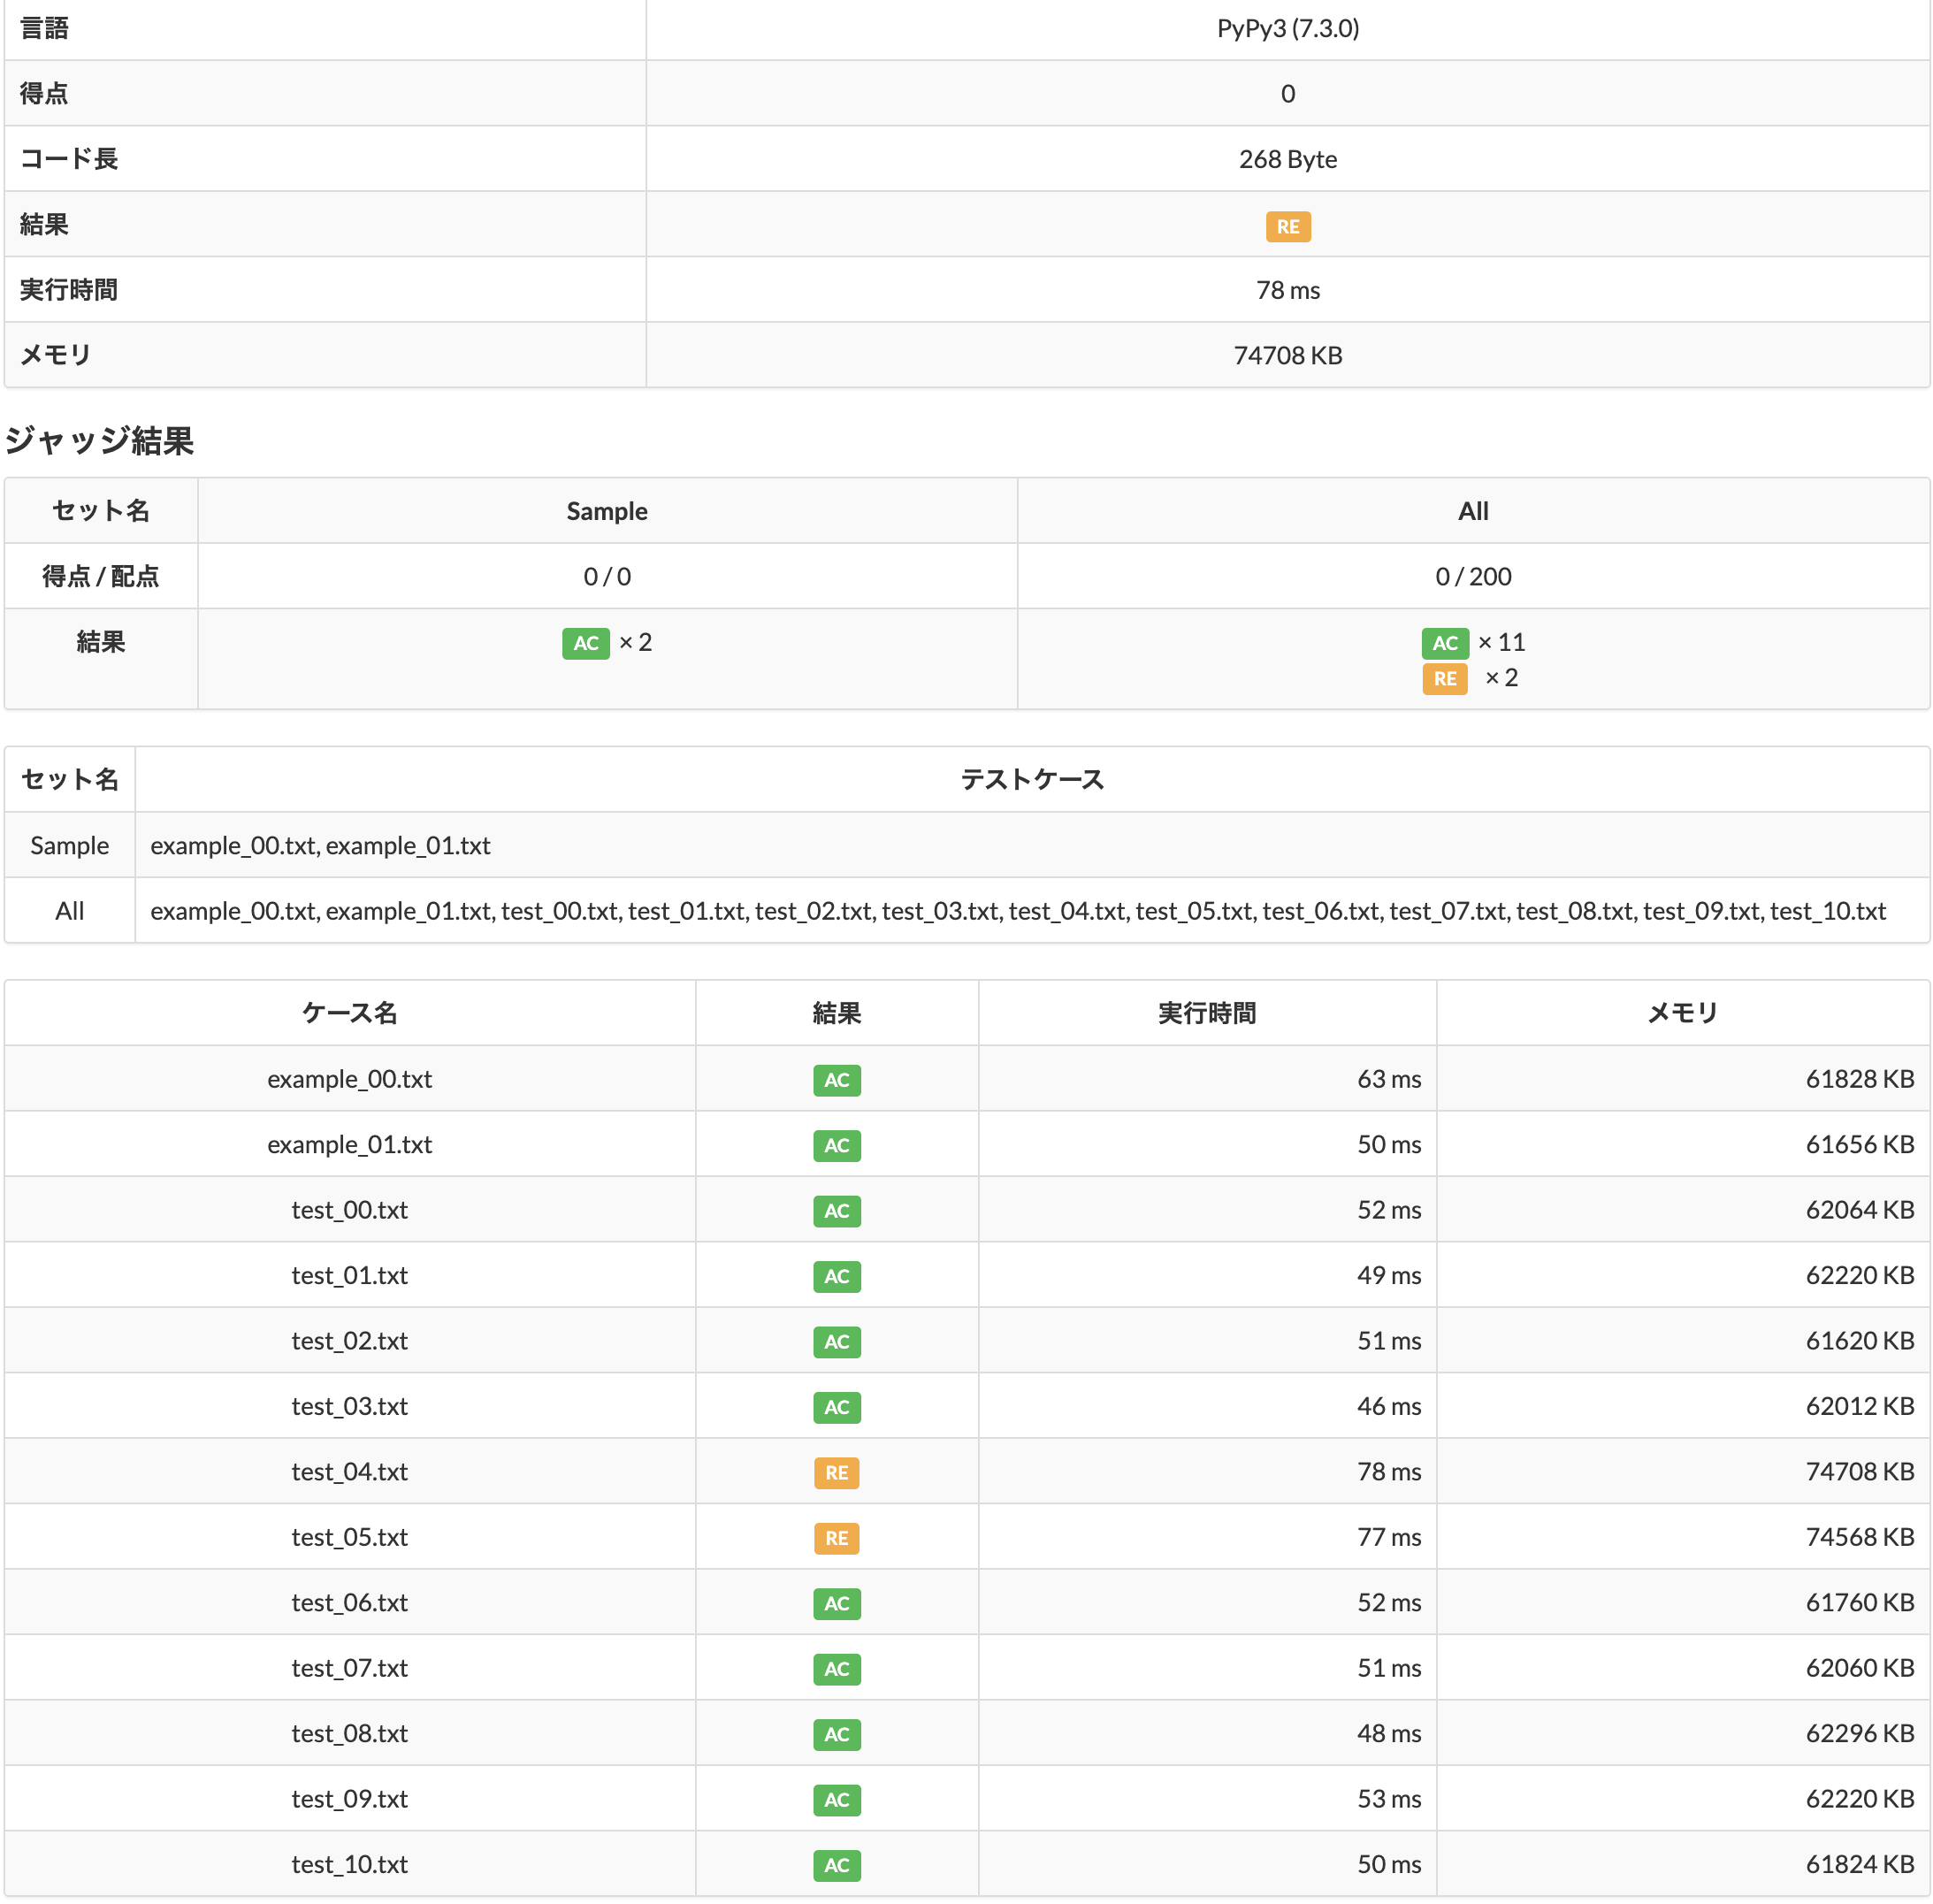The image size is (1933, 1904).
Task: Click the RE badge for test_05.txt
Action: click(x=836, y=1538)
